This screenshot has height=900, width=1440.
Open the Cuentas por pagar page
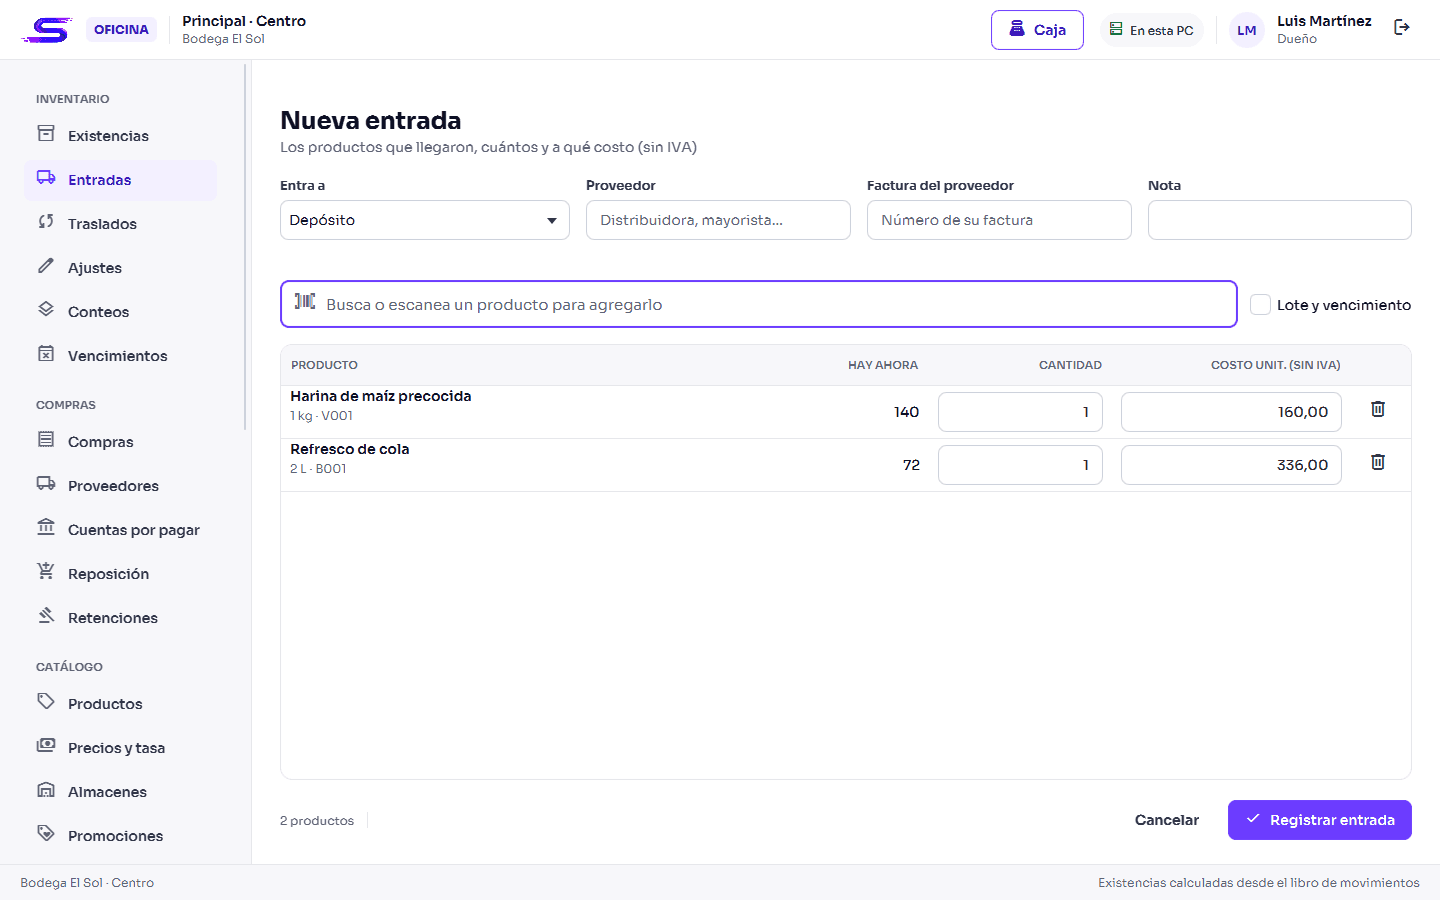[x=120, y=530]
